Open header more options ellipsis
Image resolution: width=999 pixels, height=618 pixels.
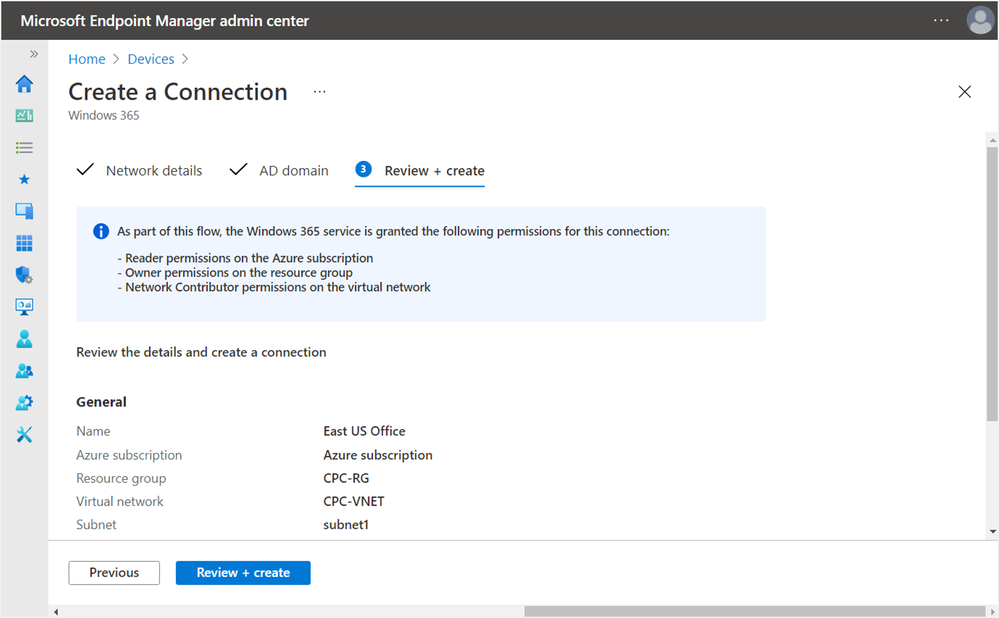coord(941,20)
